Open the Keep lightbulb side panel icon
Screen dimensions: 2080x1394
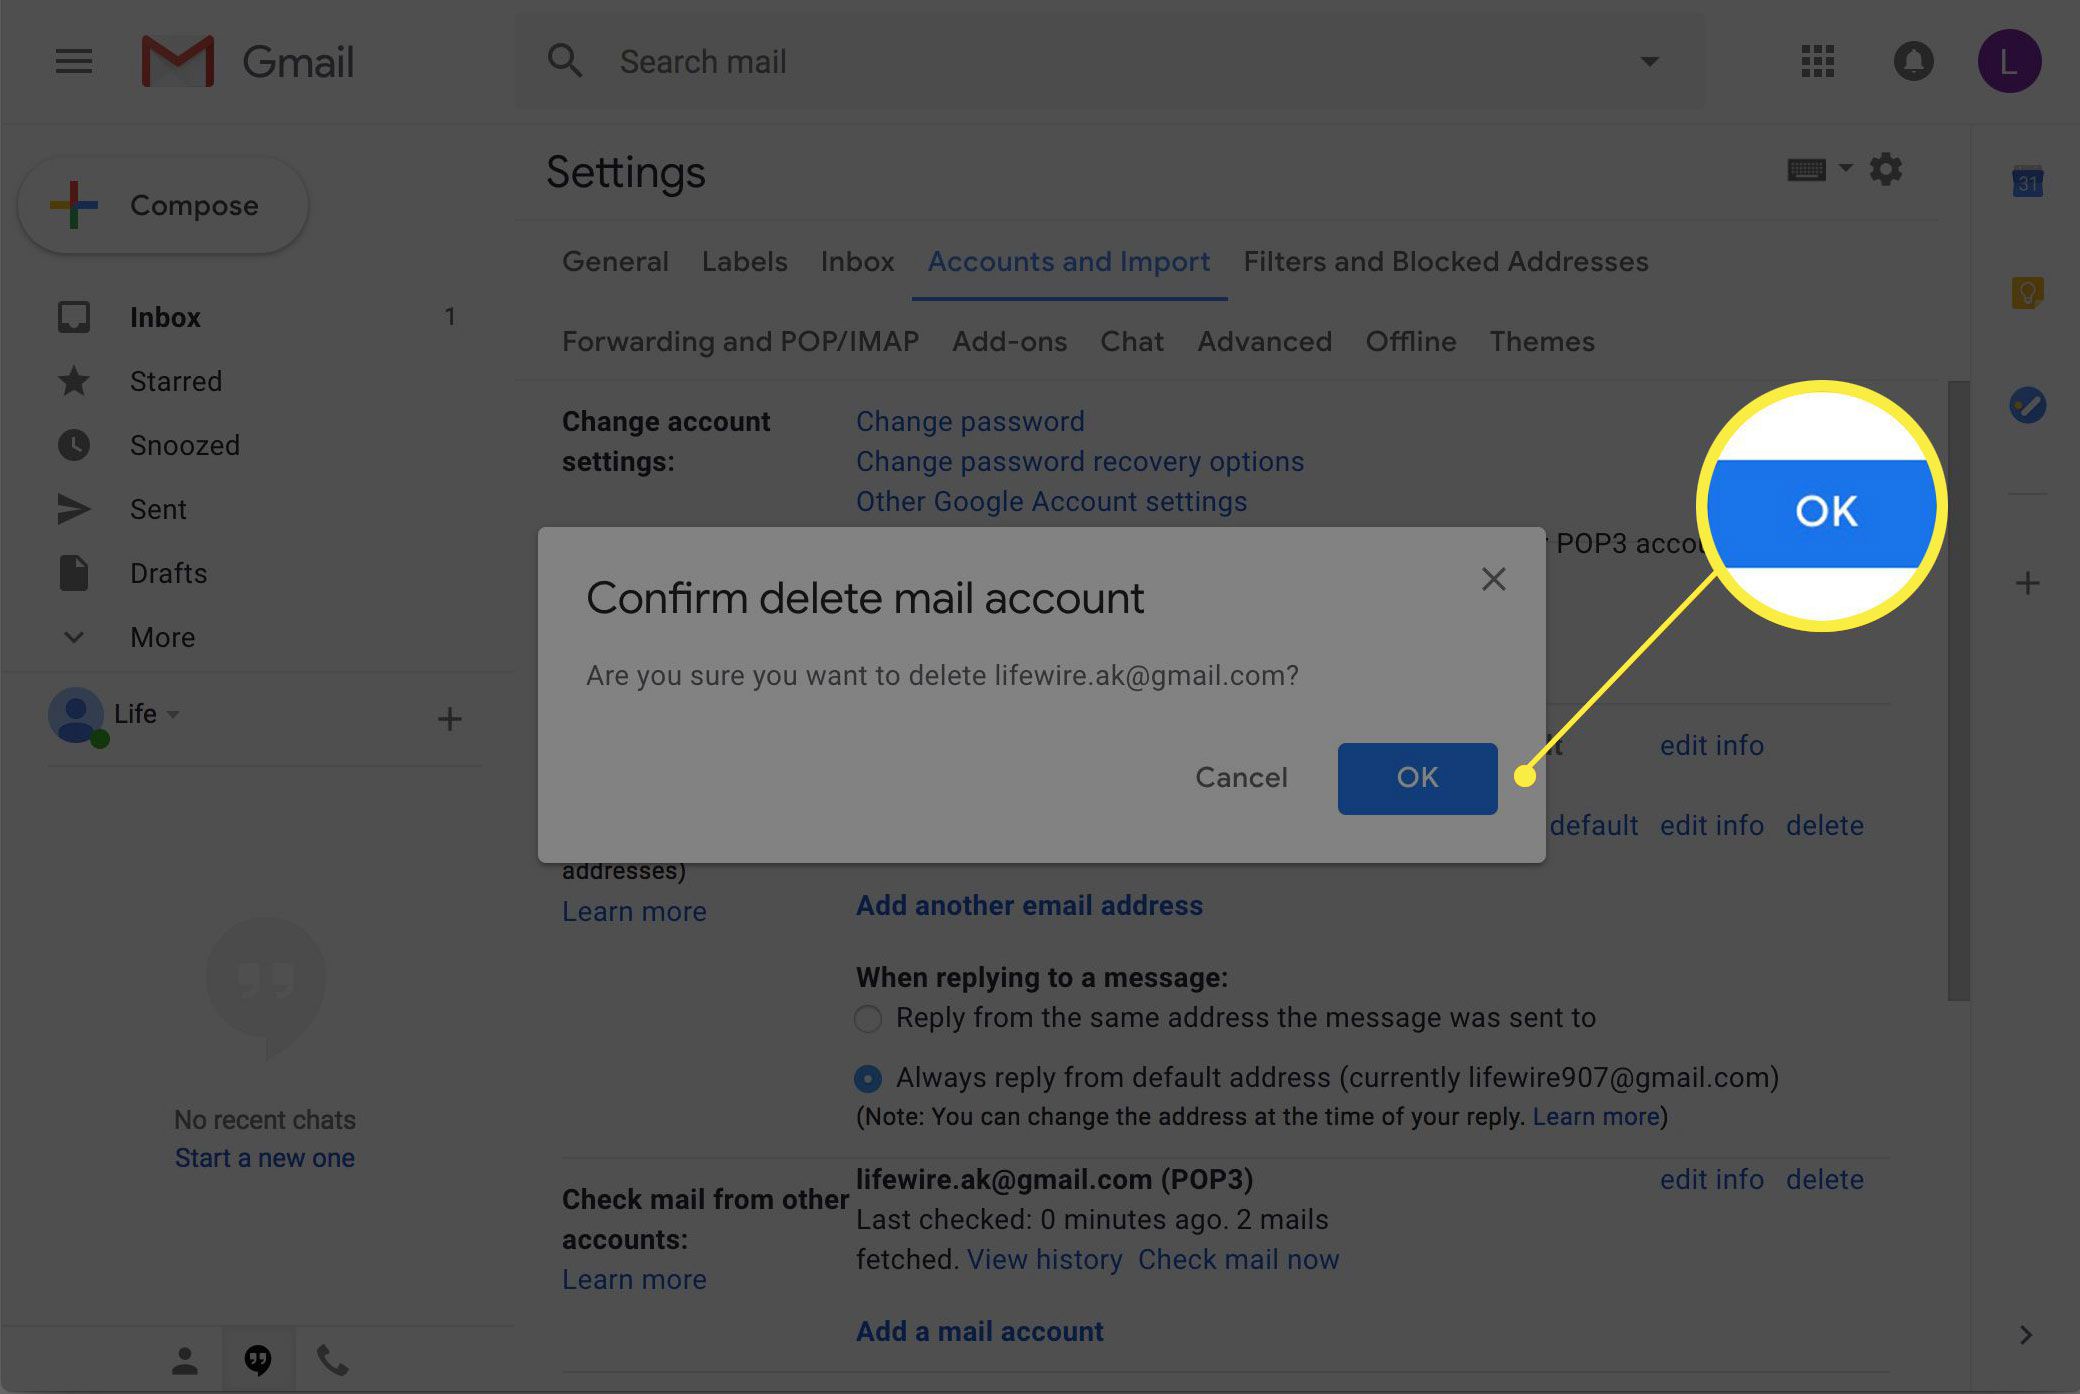(2027, 293)
